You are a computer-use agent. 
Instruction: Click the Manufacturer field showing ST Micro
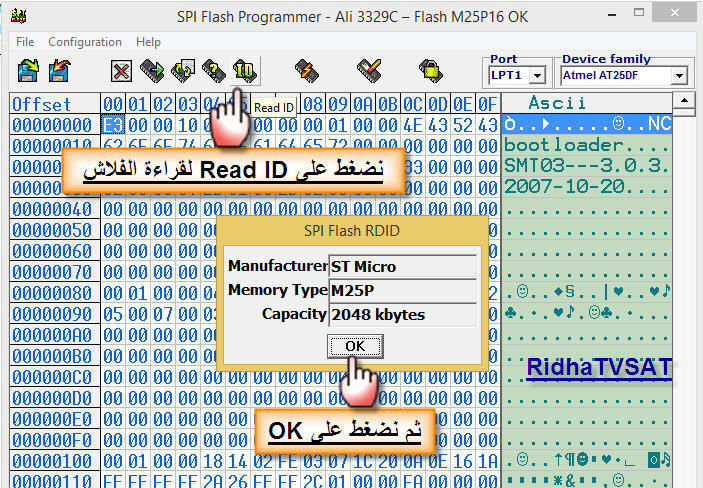[x=403, y=267]
